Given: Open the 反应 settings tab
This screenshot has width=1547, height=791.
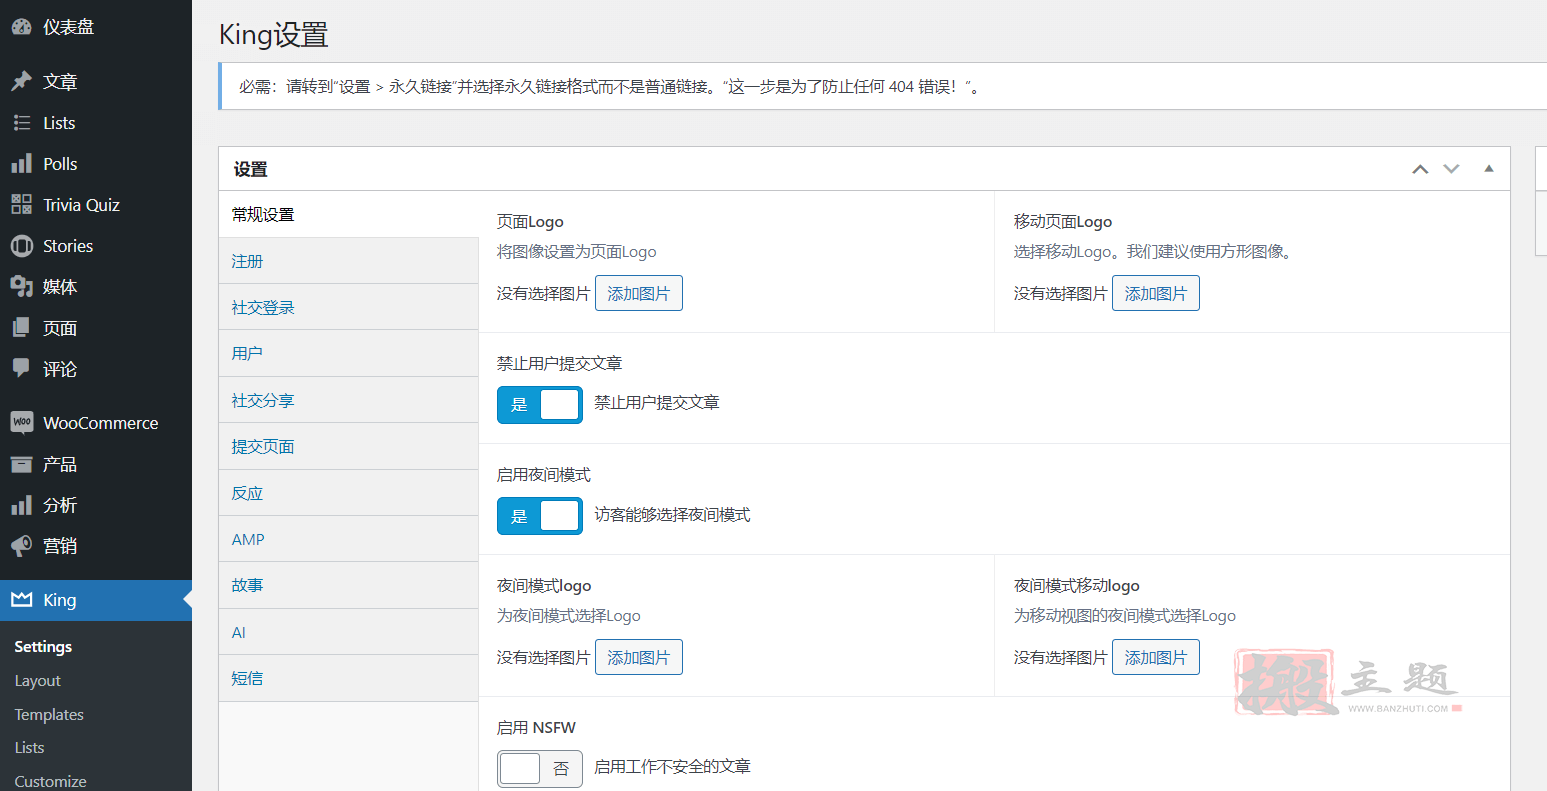Looking at the screenshot, I should tap(349, 493).
